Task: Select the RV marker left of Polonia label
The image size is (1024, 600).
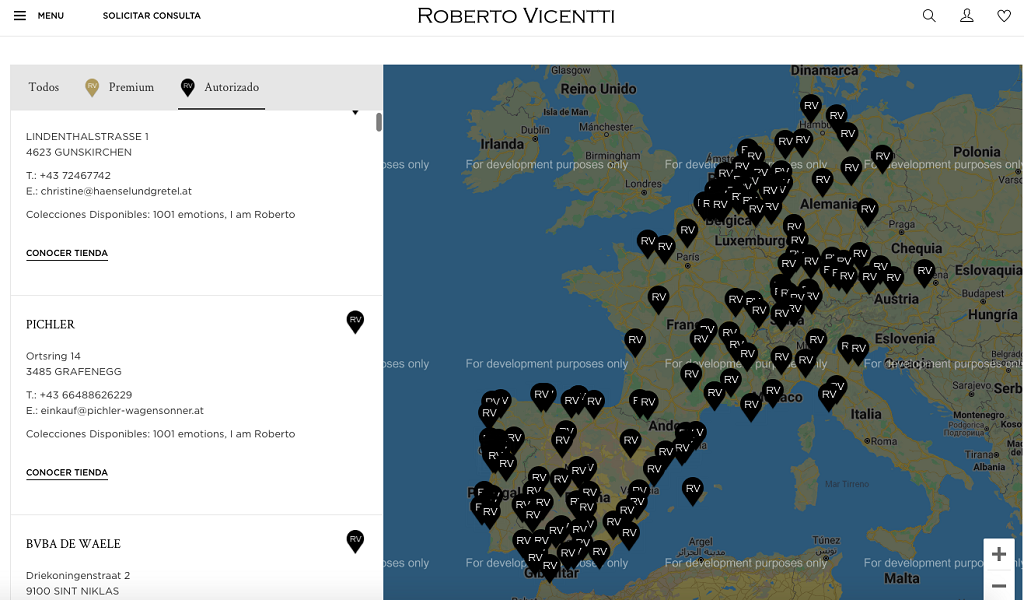Action: 882,158
